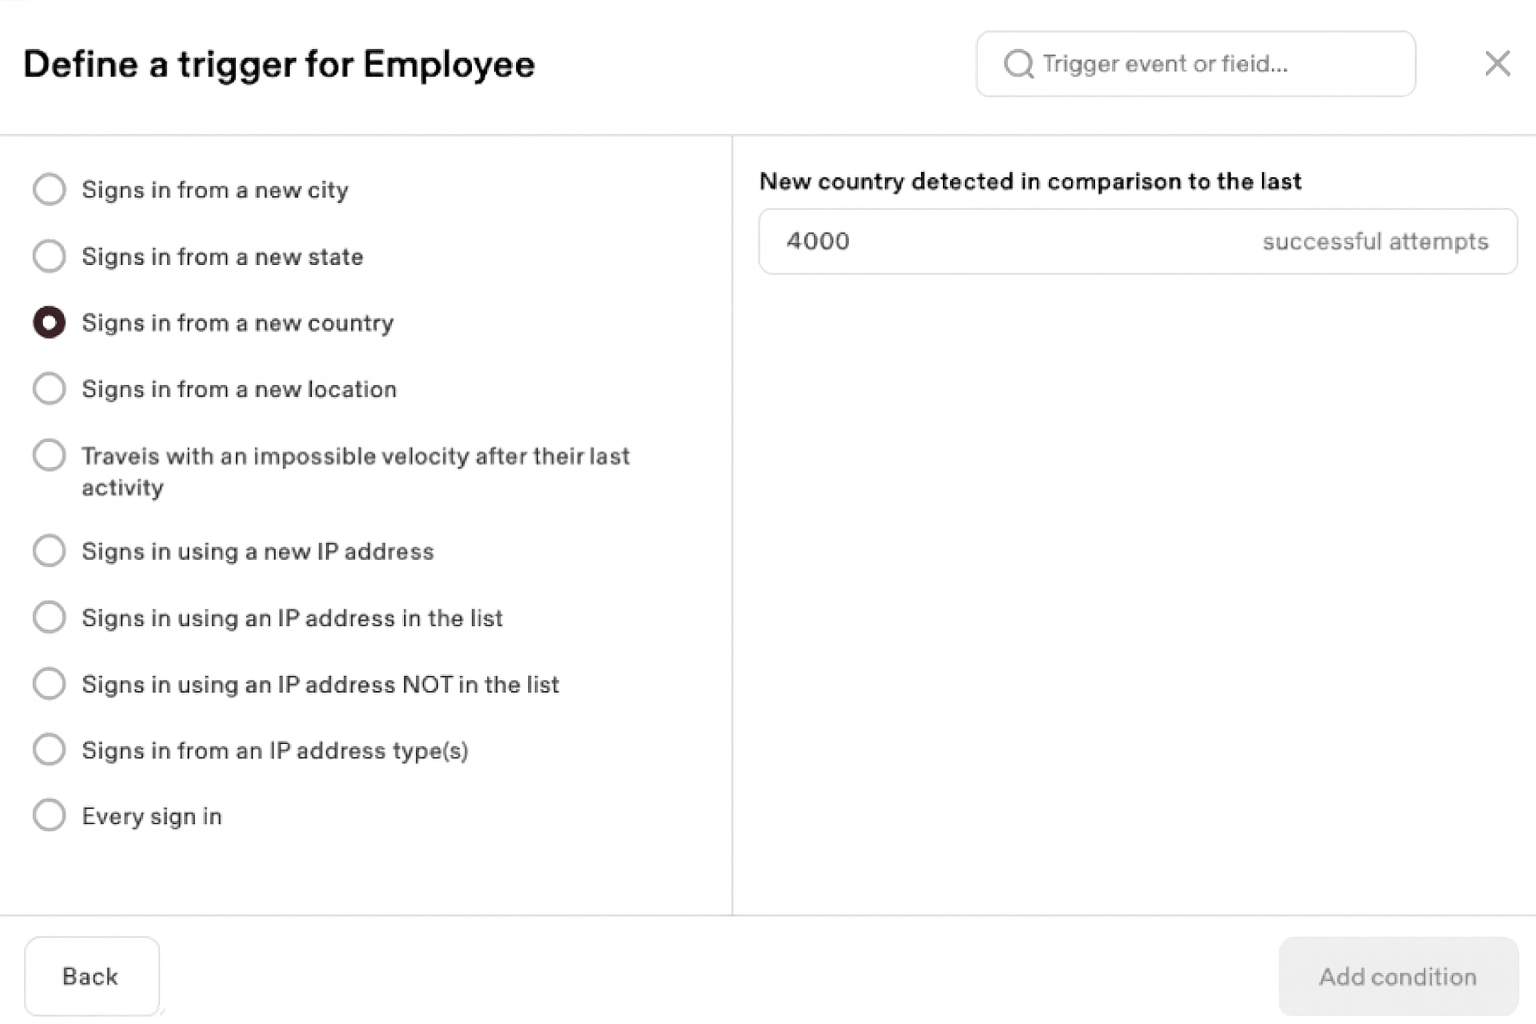The image size is (1536, 1024).
Task: Click the 'Define a trigger for Employee' heading
Action: (x=279, y=64)
